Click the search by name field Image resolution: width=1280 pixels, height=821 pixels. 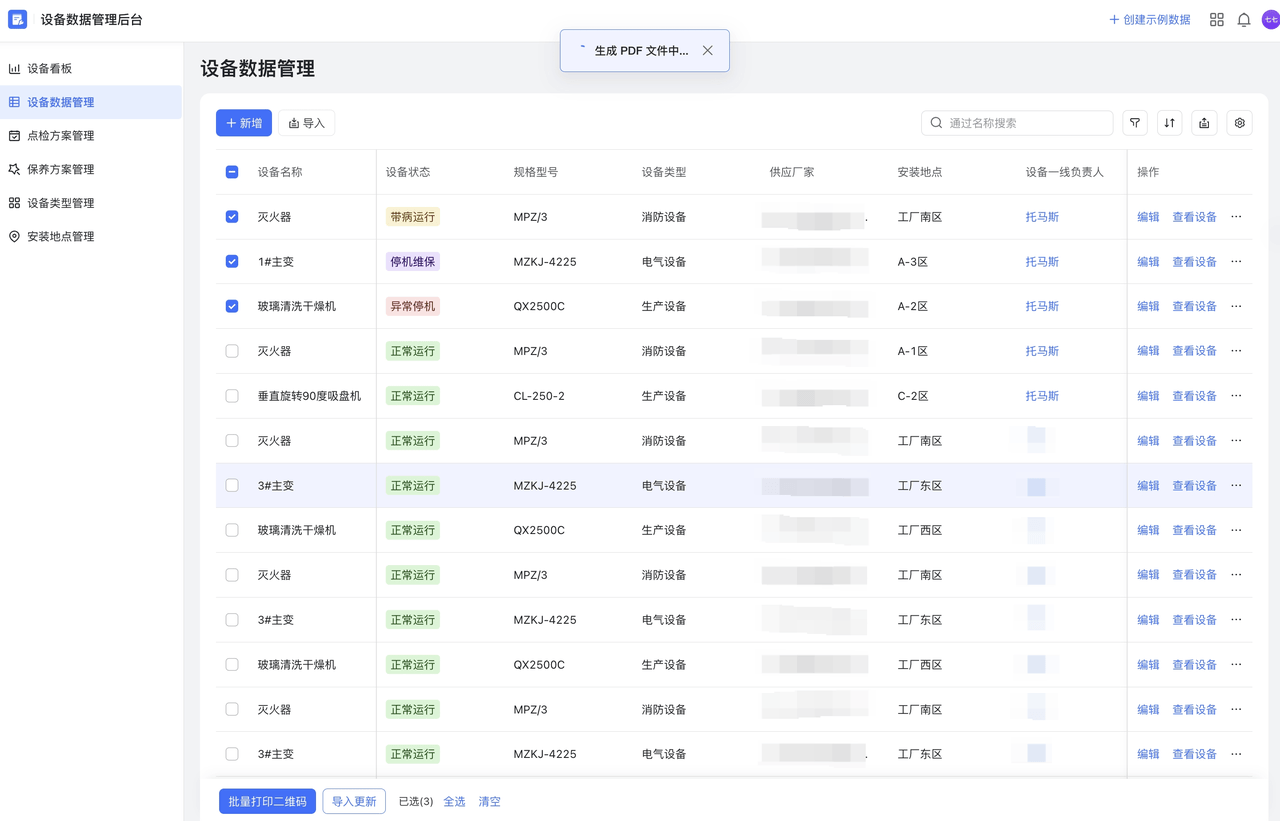click(x=1017, y=123)
